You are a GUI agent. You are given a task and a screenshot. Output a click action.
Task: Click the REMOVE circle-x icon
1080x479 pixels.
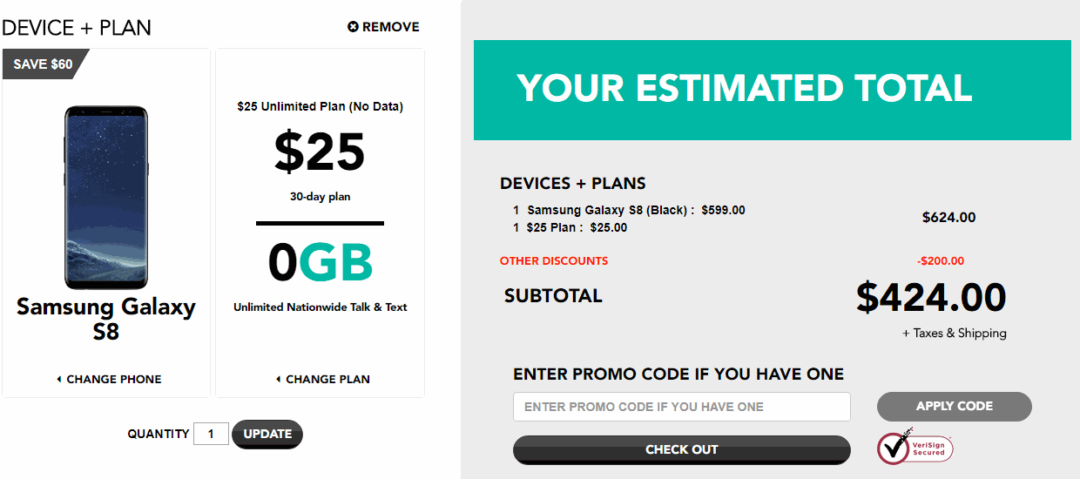(x=353, y=27)
